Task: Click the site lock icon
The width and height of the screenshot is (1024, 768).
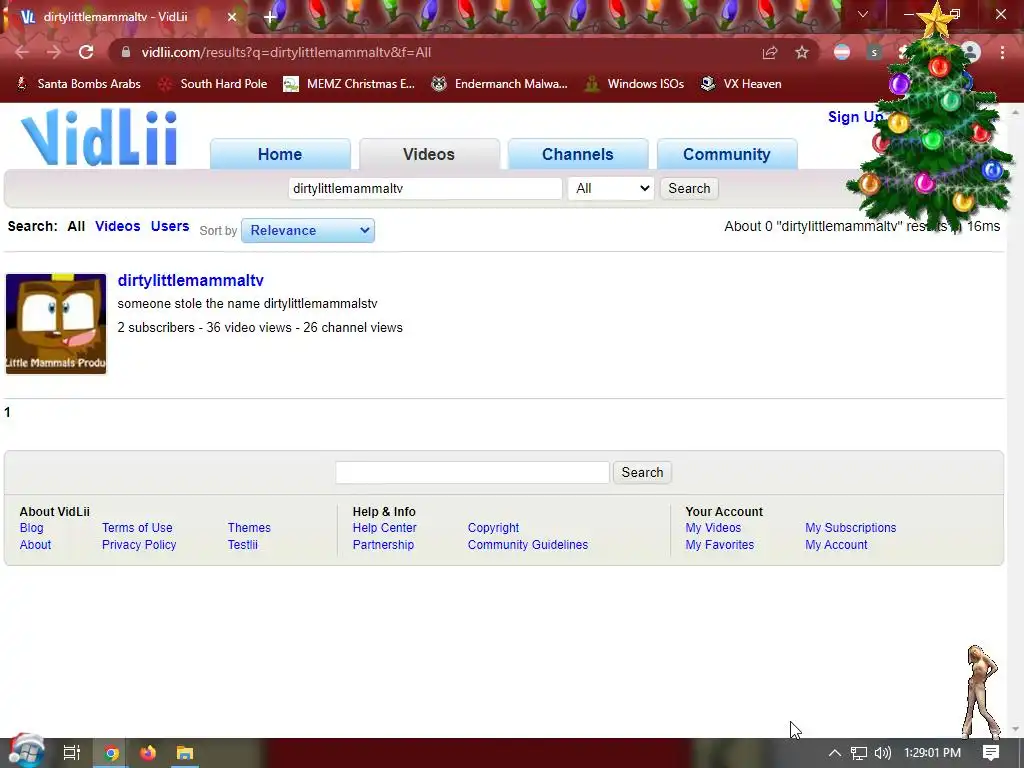Action: (126, 52)
